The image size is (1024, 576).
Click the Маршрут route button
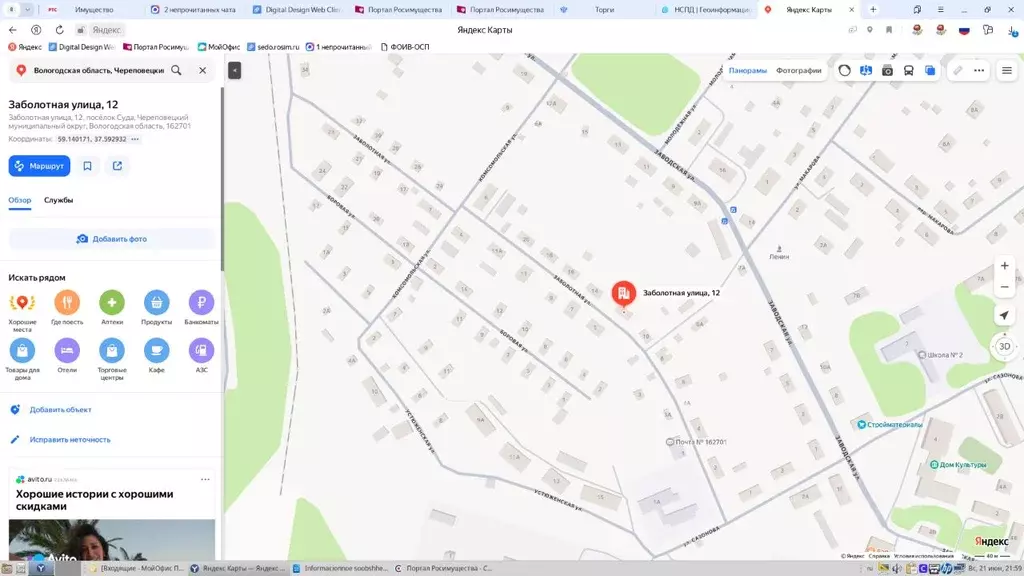[39, 166]
